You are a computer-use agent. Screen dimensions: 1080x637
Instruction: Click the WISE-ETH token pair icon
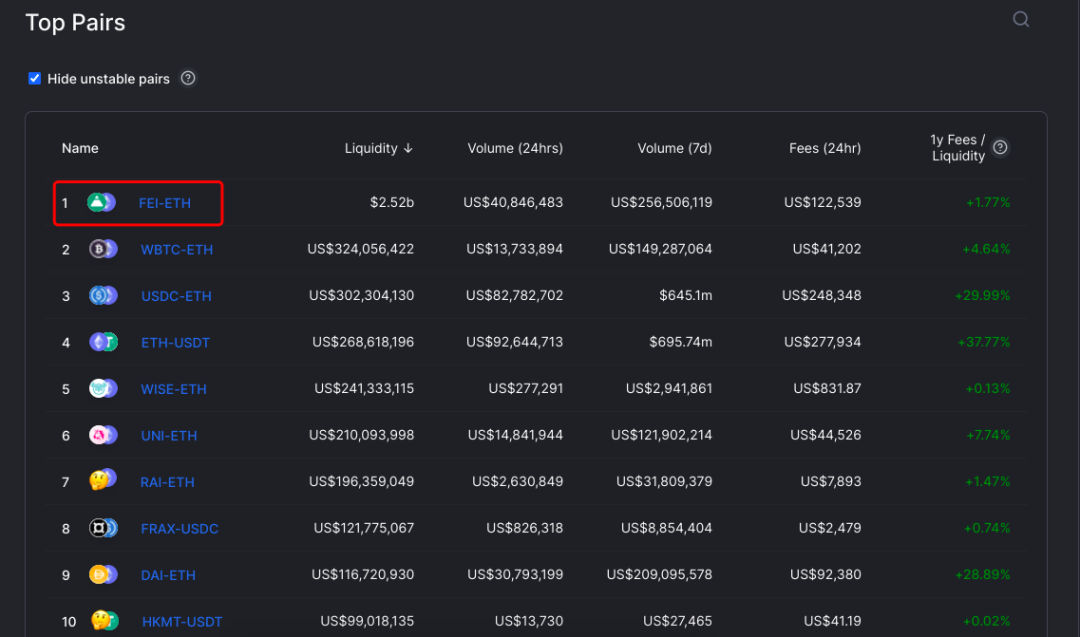click(103, 389)
